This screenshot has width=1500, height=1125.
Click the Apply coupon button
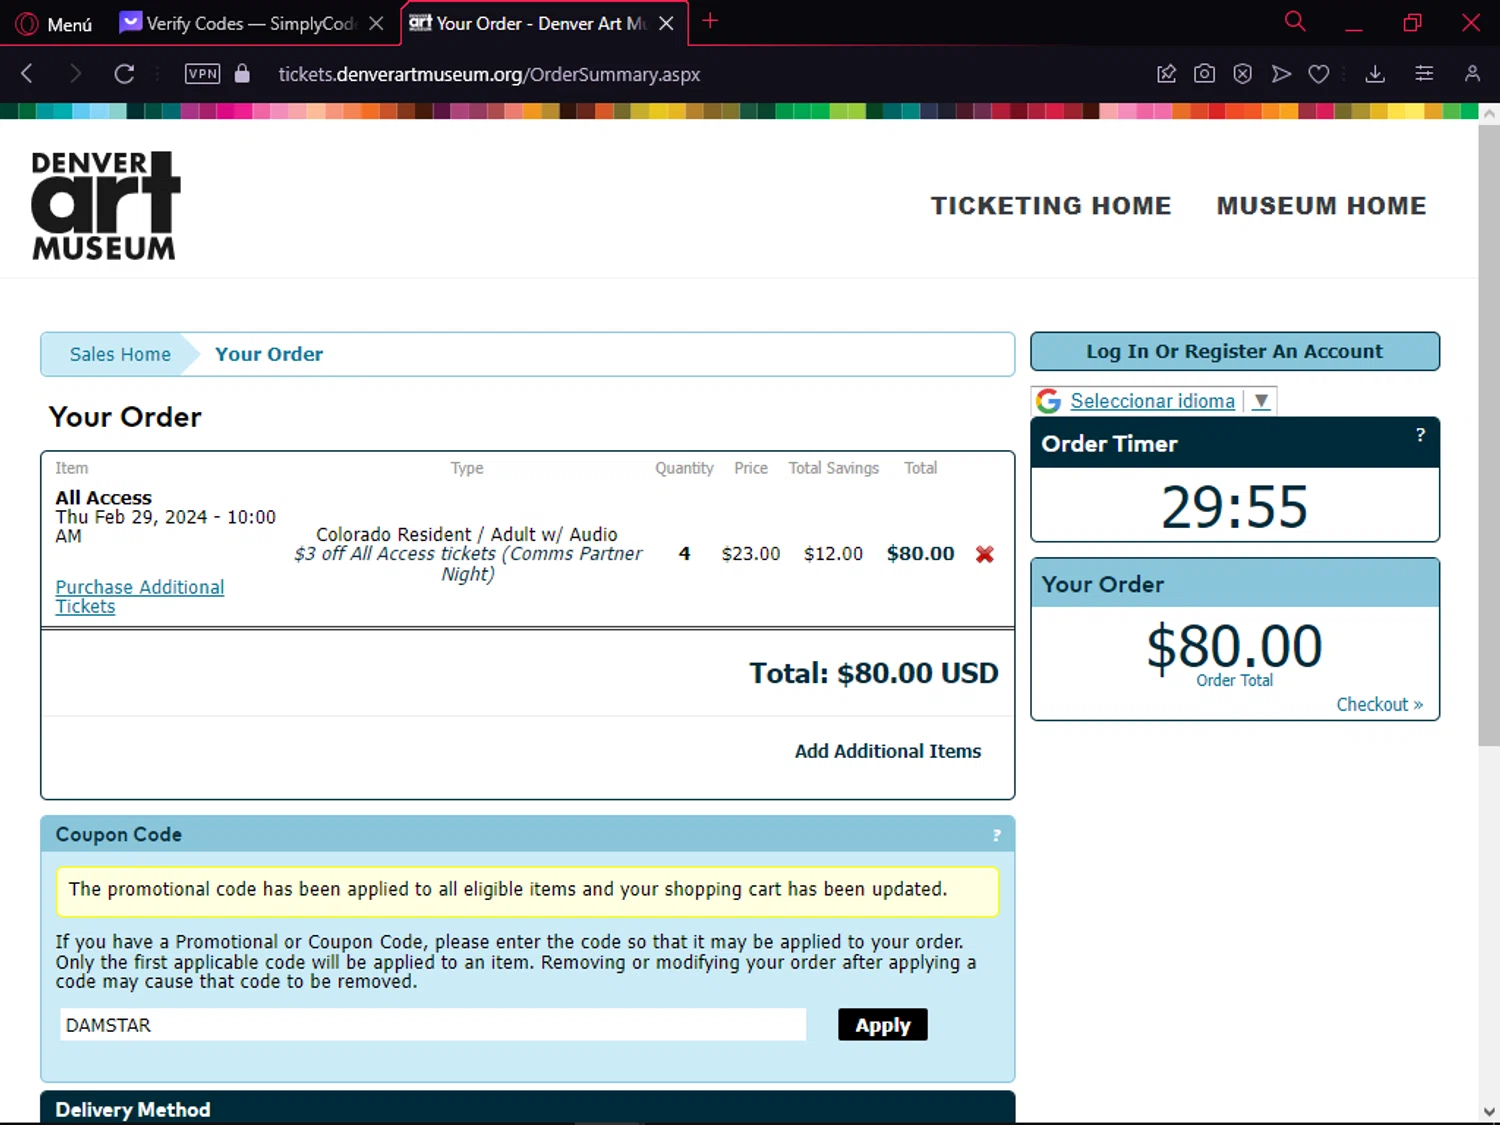pos(883,1025)
